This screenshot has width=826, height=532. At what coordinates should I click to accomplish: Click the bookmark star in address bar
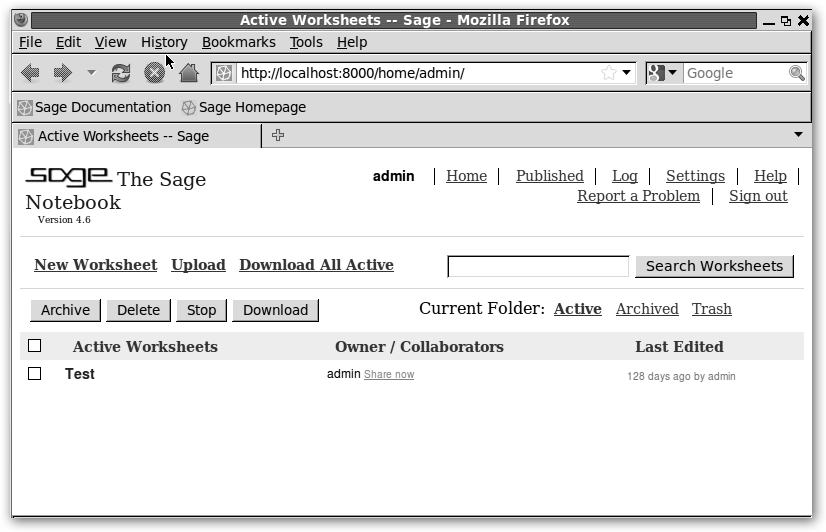(x=608, y=73)
